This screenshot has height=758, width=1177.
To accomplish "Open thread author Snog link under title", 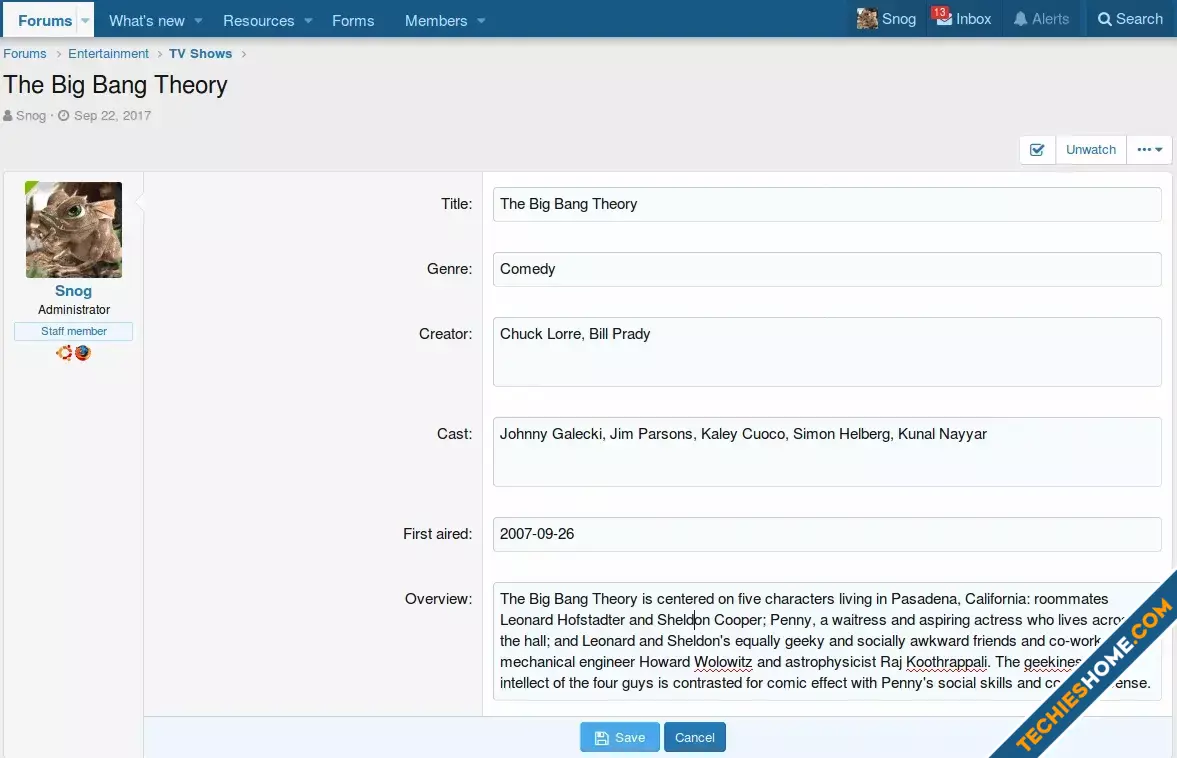I will pyautogui.click(x=31, y=116).
